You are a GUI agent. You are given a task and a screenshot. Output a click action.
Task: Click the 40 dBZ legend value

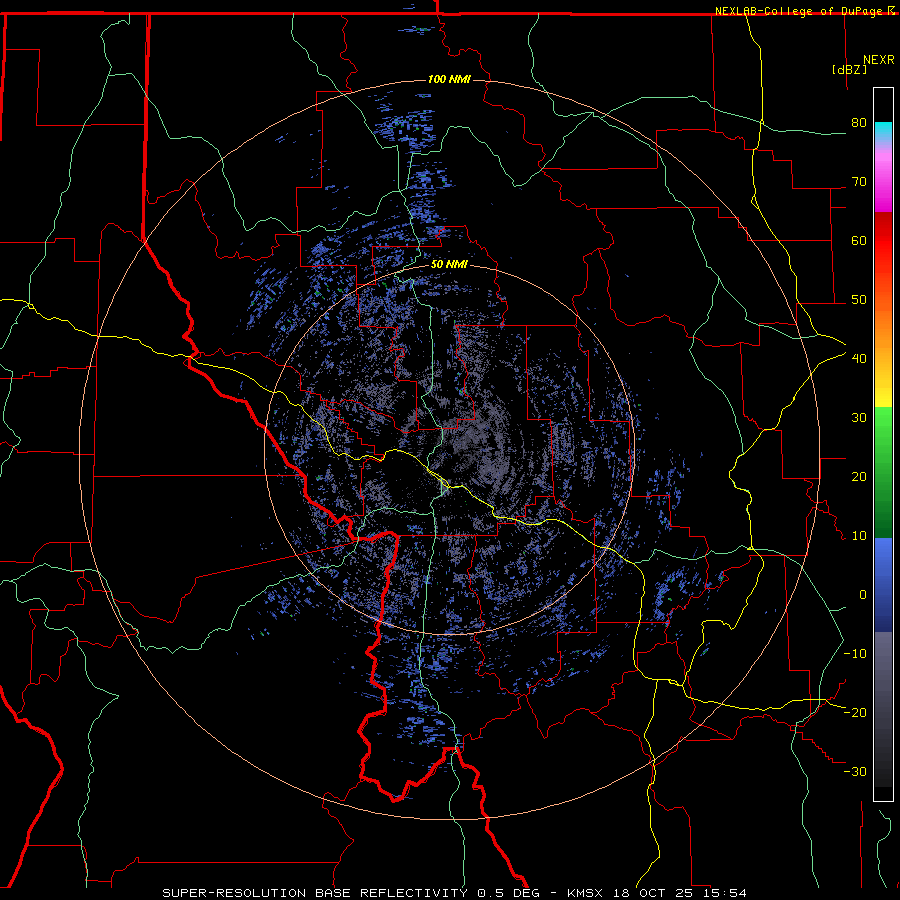[859, 359]
